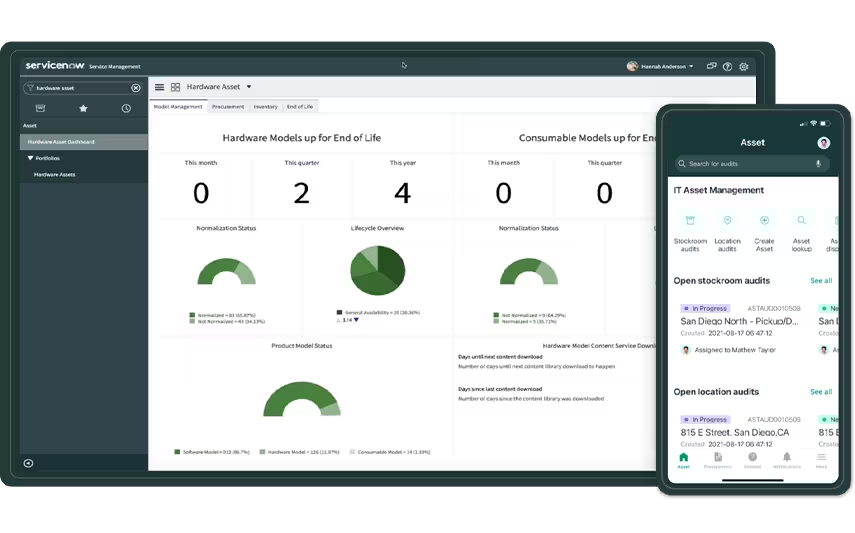Viewport: 855px width, 533px height.
Task: Click the navigator collapse circle icon at bottom
Action: [x=28, y=463]
